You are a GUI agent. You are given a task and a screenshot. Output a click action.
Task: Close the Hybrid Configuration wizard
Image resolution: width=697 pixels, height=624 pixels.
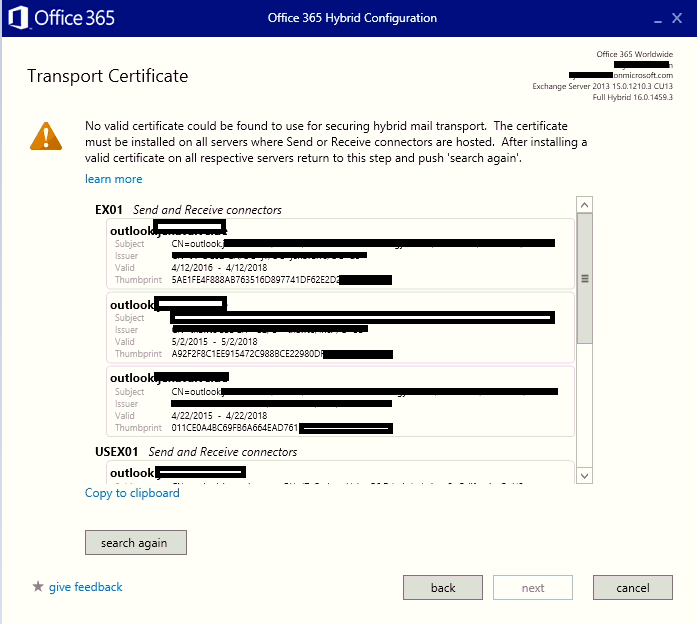click(x=677, y=18)
